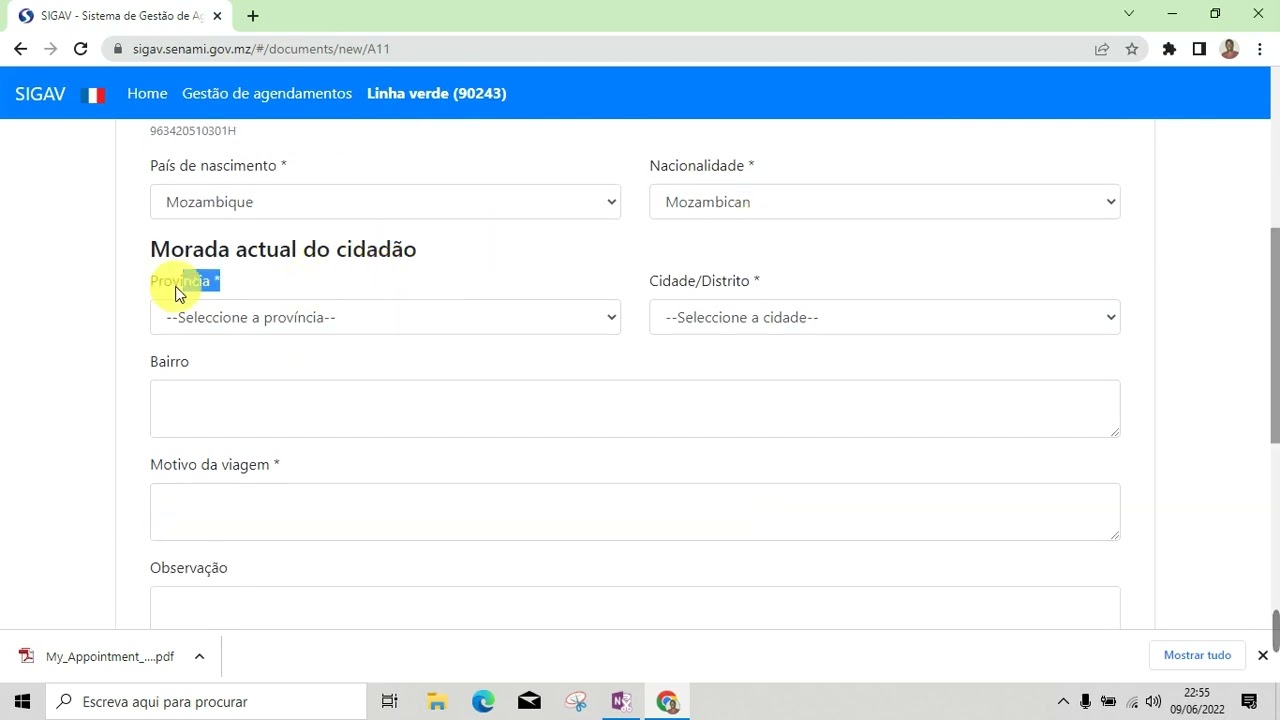Open the Chrome three-dot menu

pyautogui.click(x=1259, y=48)
